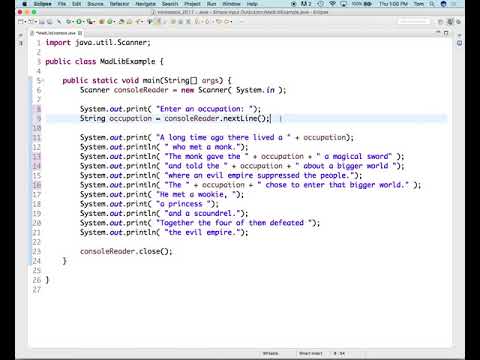Click the "A long time ago there lived a " string
The height and width of the screenshot is (360, 480).
click(x=223, y=137)
